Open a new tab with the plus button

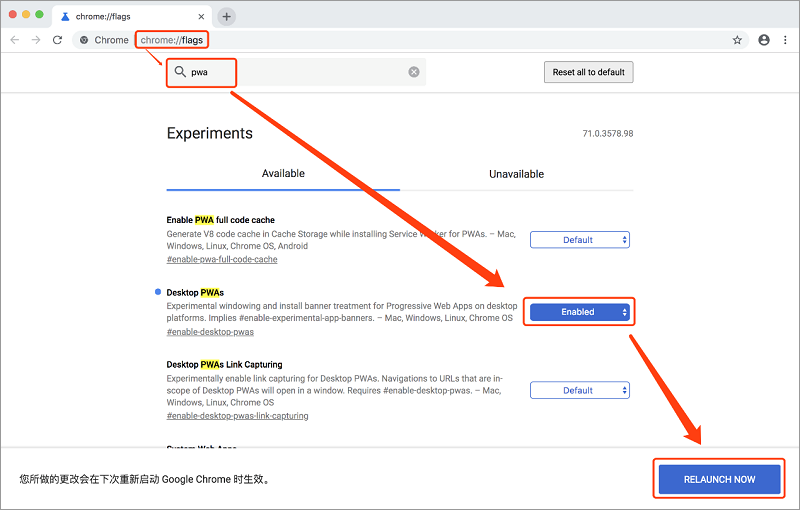pyautogui.click(x=227, y=16)
